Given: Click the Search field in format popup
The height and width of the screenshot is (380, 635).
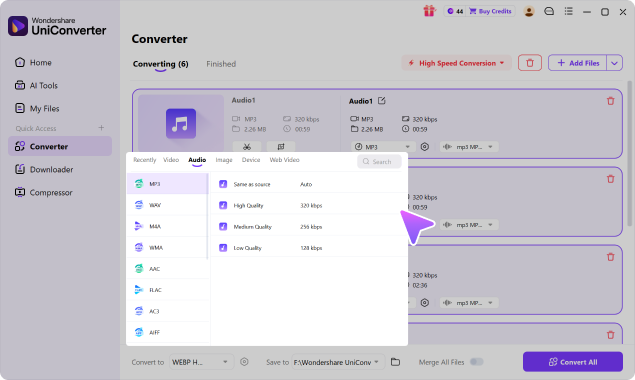Looking at the screenshot, I should tap(379, 161).
